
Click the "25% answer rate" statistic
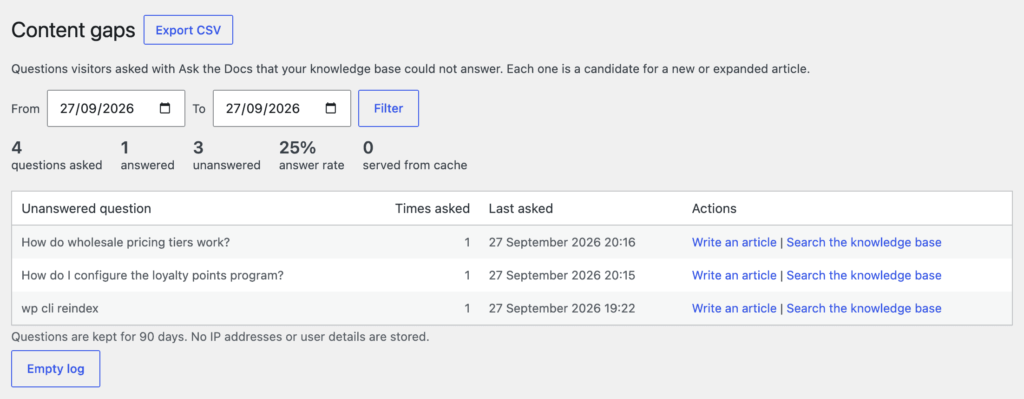click(312, 155)
